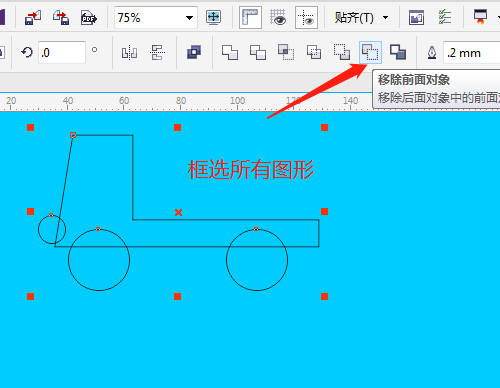Click the Weld shaping icon
This screenshot has width=500, height=388.
point(230,52)
